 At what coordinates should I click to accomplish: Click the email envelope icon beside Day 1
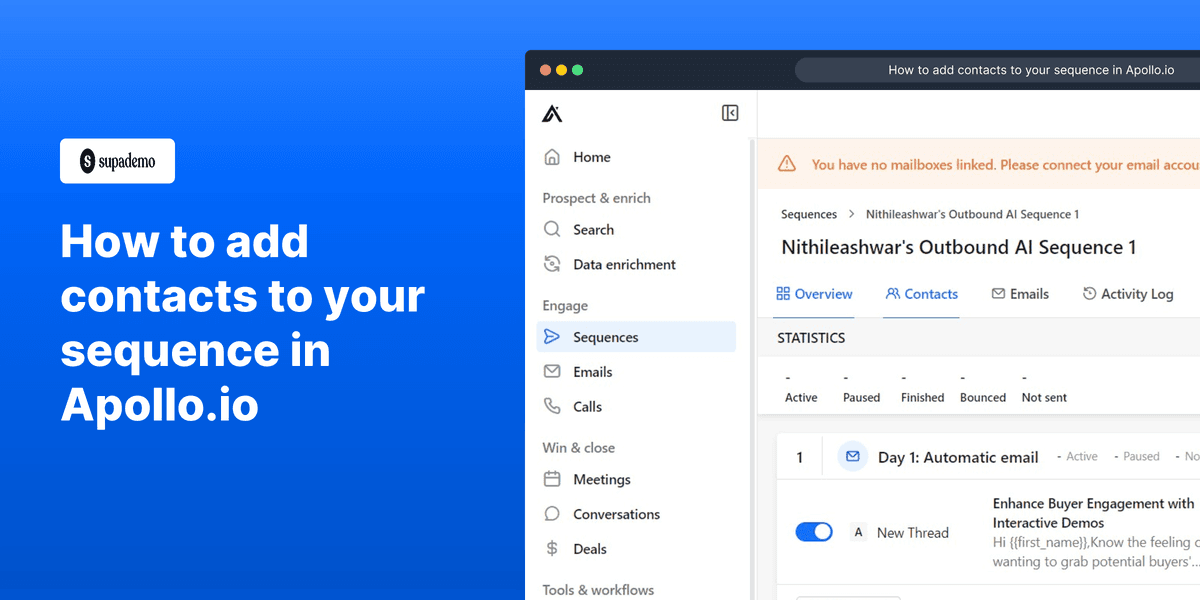pos(852,456)
